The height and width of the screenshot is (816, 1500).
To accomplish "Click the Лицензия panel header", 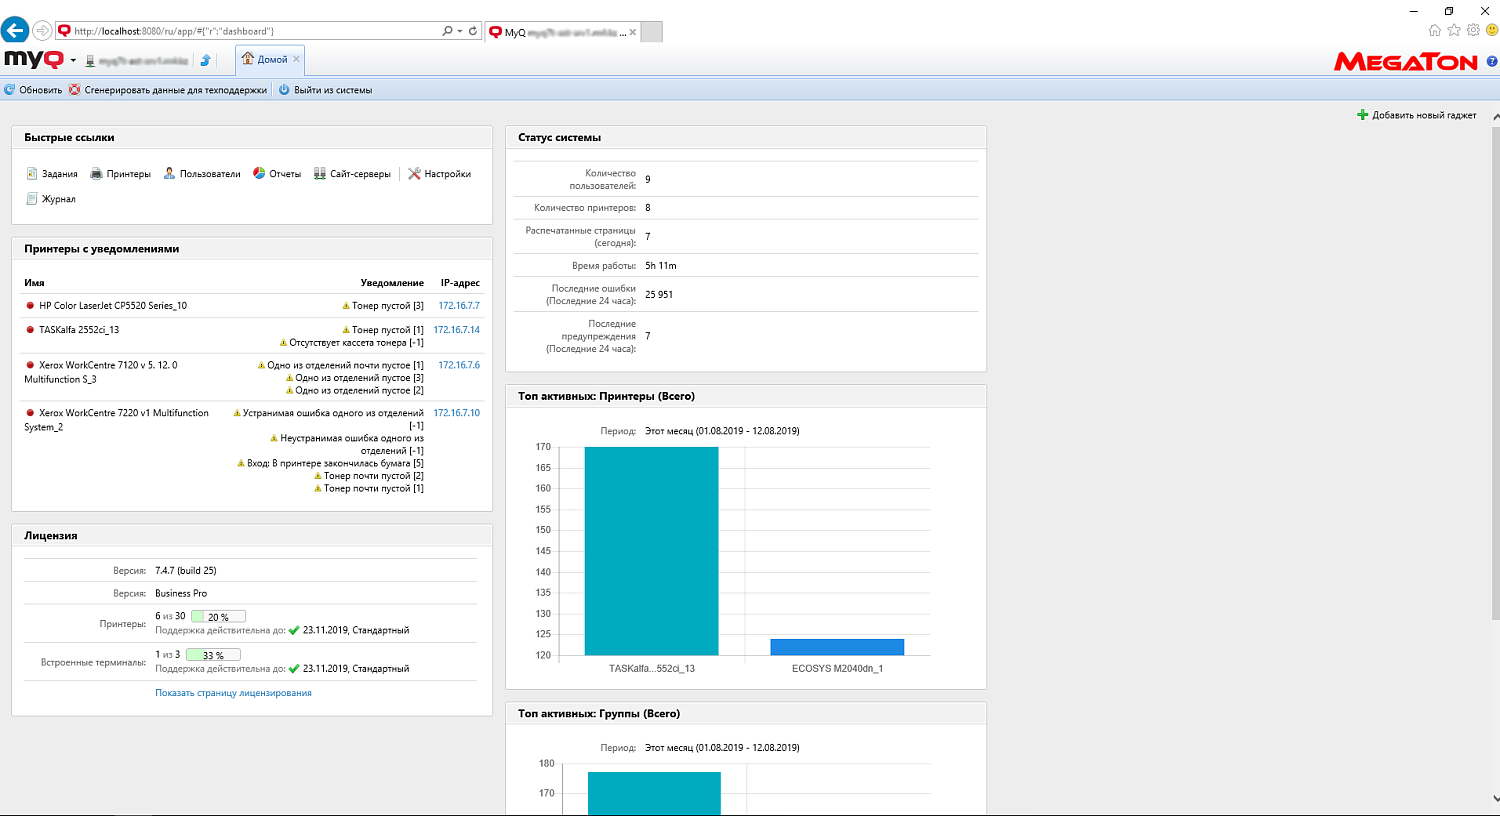I will coord(252,536).
